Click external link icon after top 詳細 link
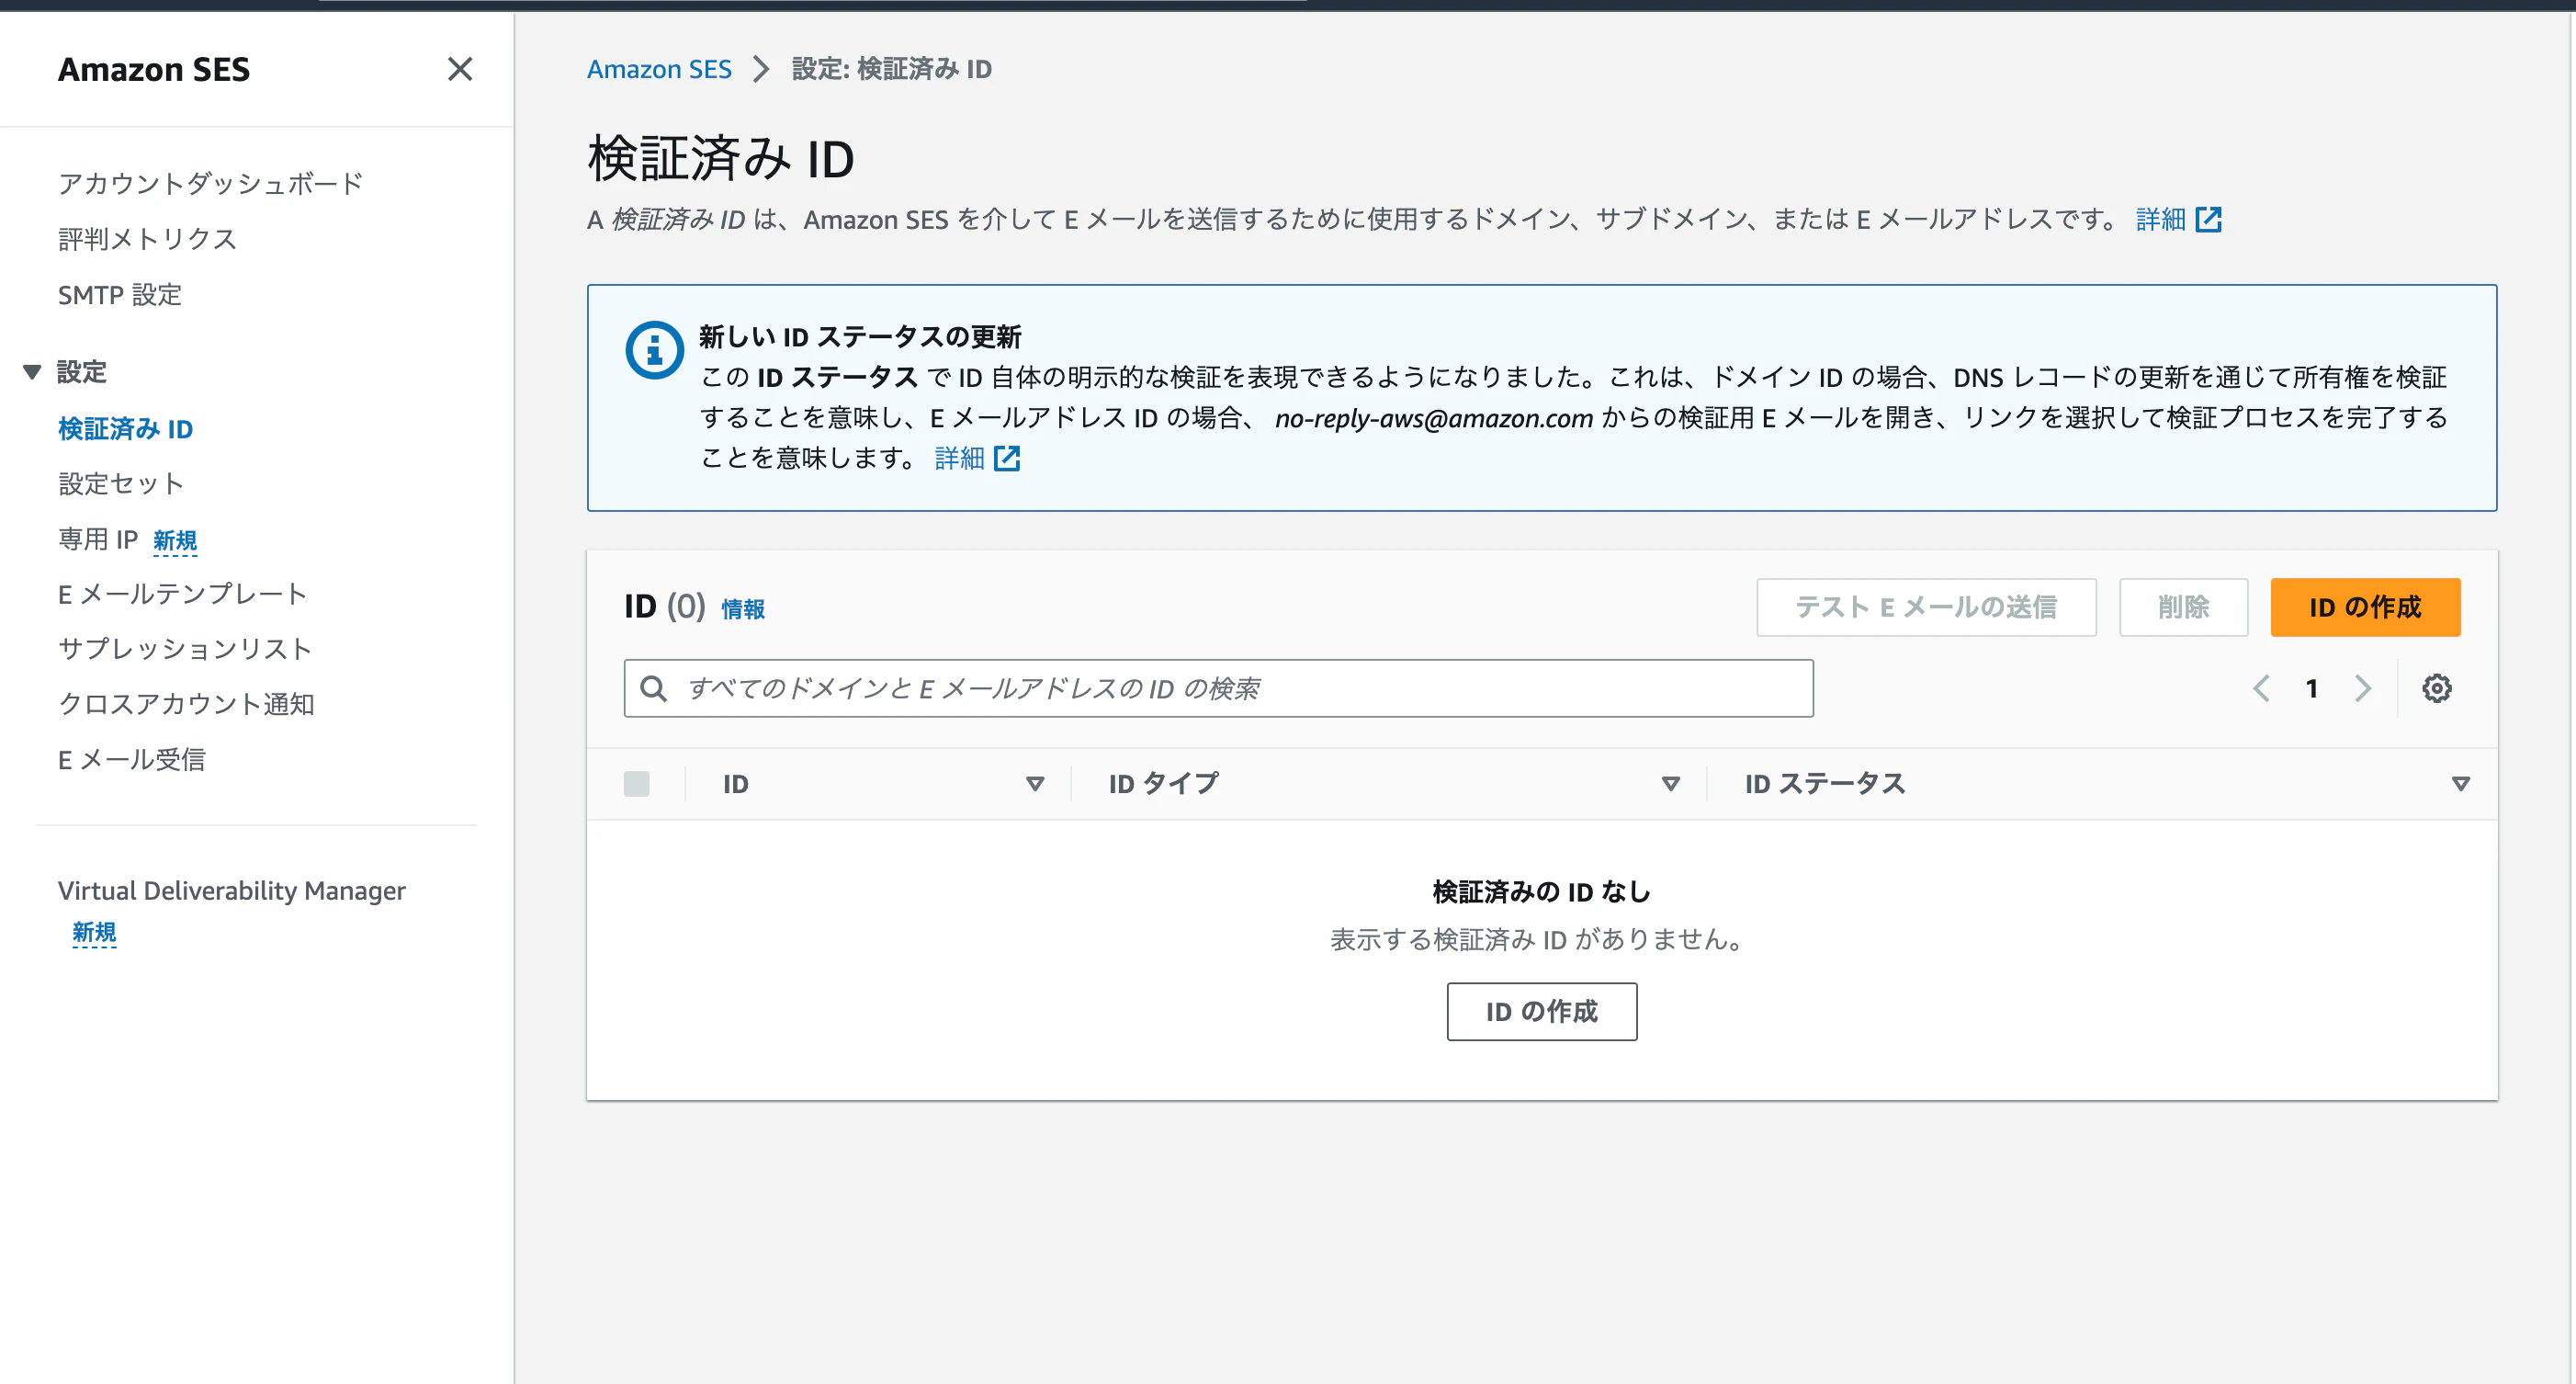This screenshot has width=2576, height=1384. coord(2209,219)
